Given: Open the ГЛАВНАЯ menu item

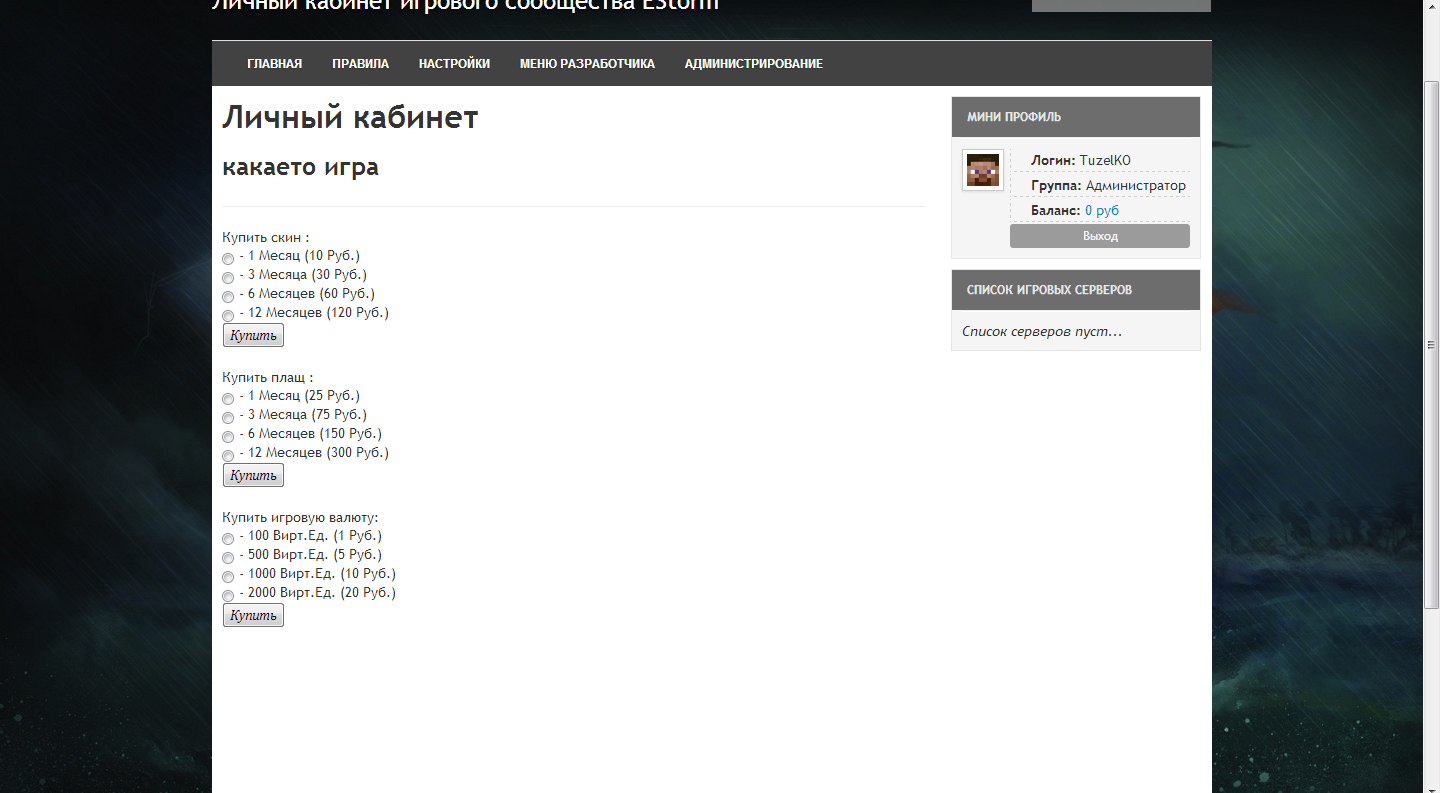Looking at the screenshot, I should pyautogui.click(x=275, y=64).
